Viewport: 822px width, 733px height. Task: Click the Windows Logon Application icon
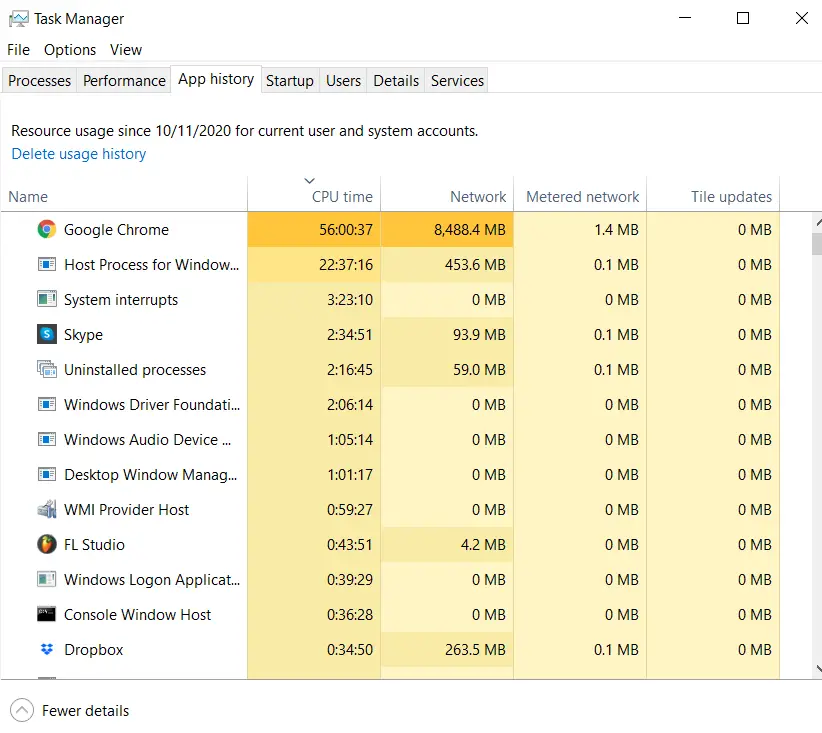47,579
